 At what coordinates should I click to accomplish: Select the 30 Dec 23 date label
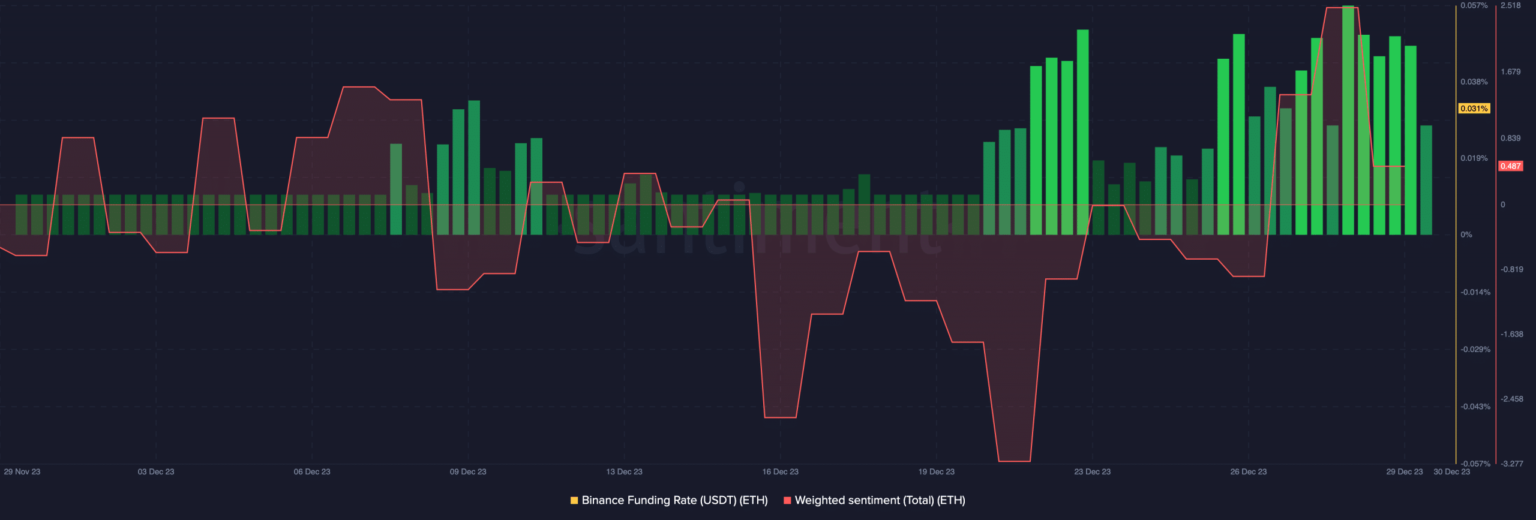[1452, 471]
